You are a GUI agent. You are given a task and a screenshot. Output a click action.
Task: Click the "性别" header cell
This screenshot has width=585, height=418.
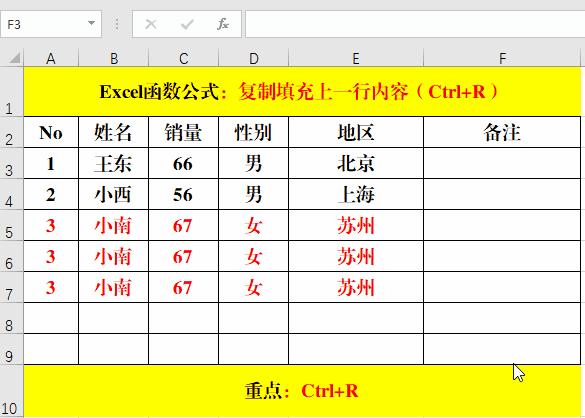pyautogui.click(x=253, y=132)
